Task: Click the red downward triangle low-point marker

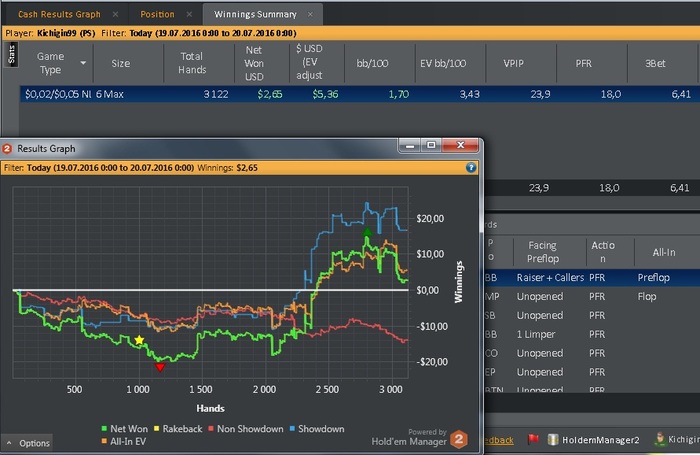Action: [160, 367]
